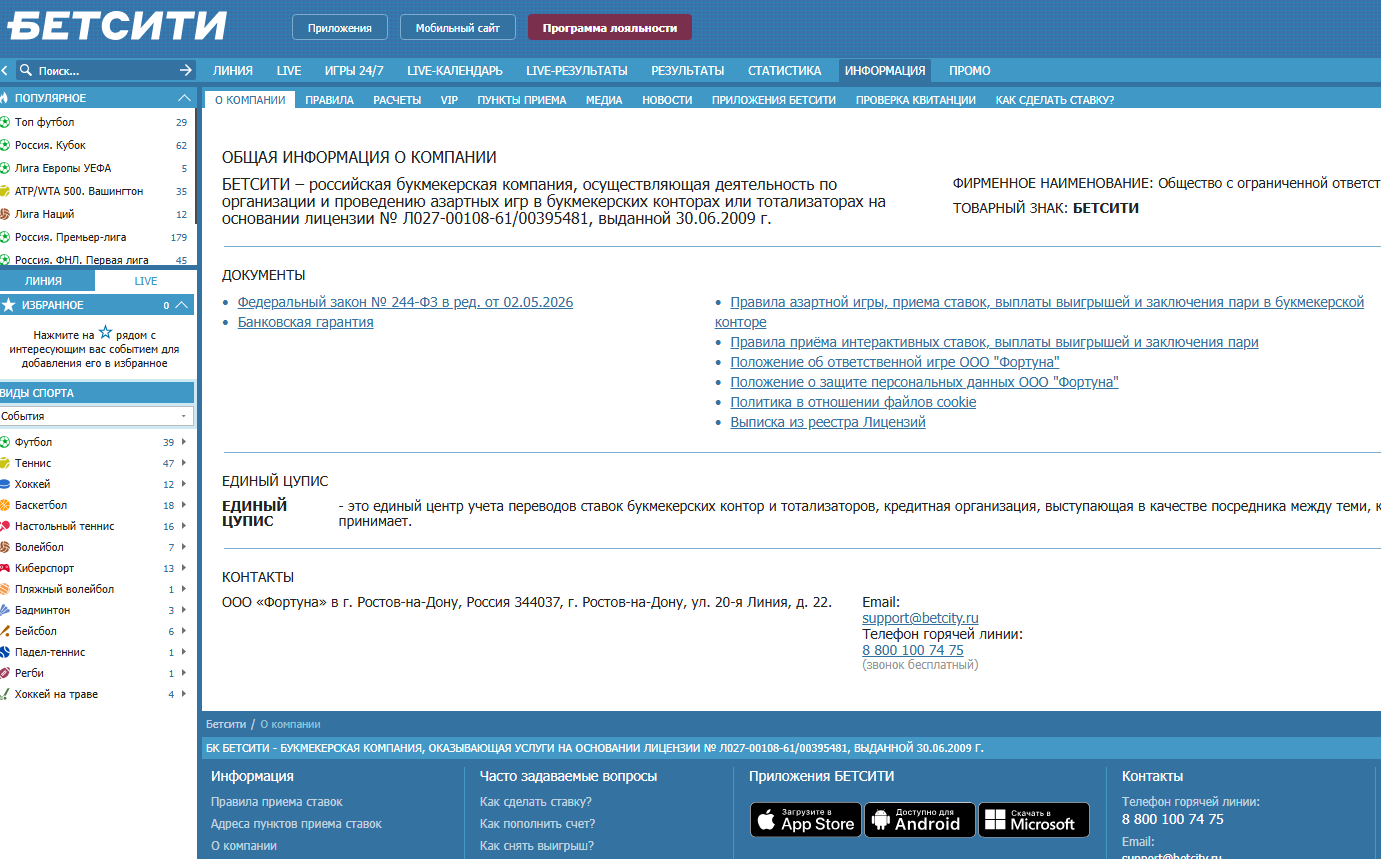Image resolution: width=1381 pixels, height=859 pixels.
Task: Expand the Теннис arrow
Action: click(x=184, y=463)
